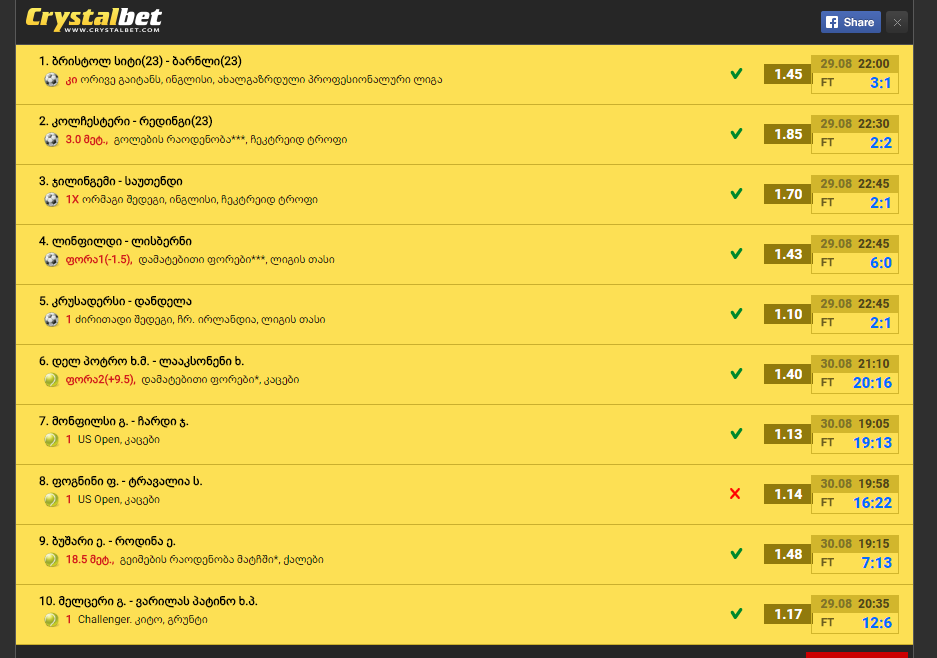The height and width of the screenshot is (658, 937).
Task: Click tennis ball icon in row 9
Action: pyautogui.click(x=51, y=560)
